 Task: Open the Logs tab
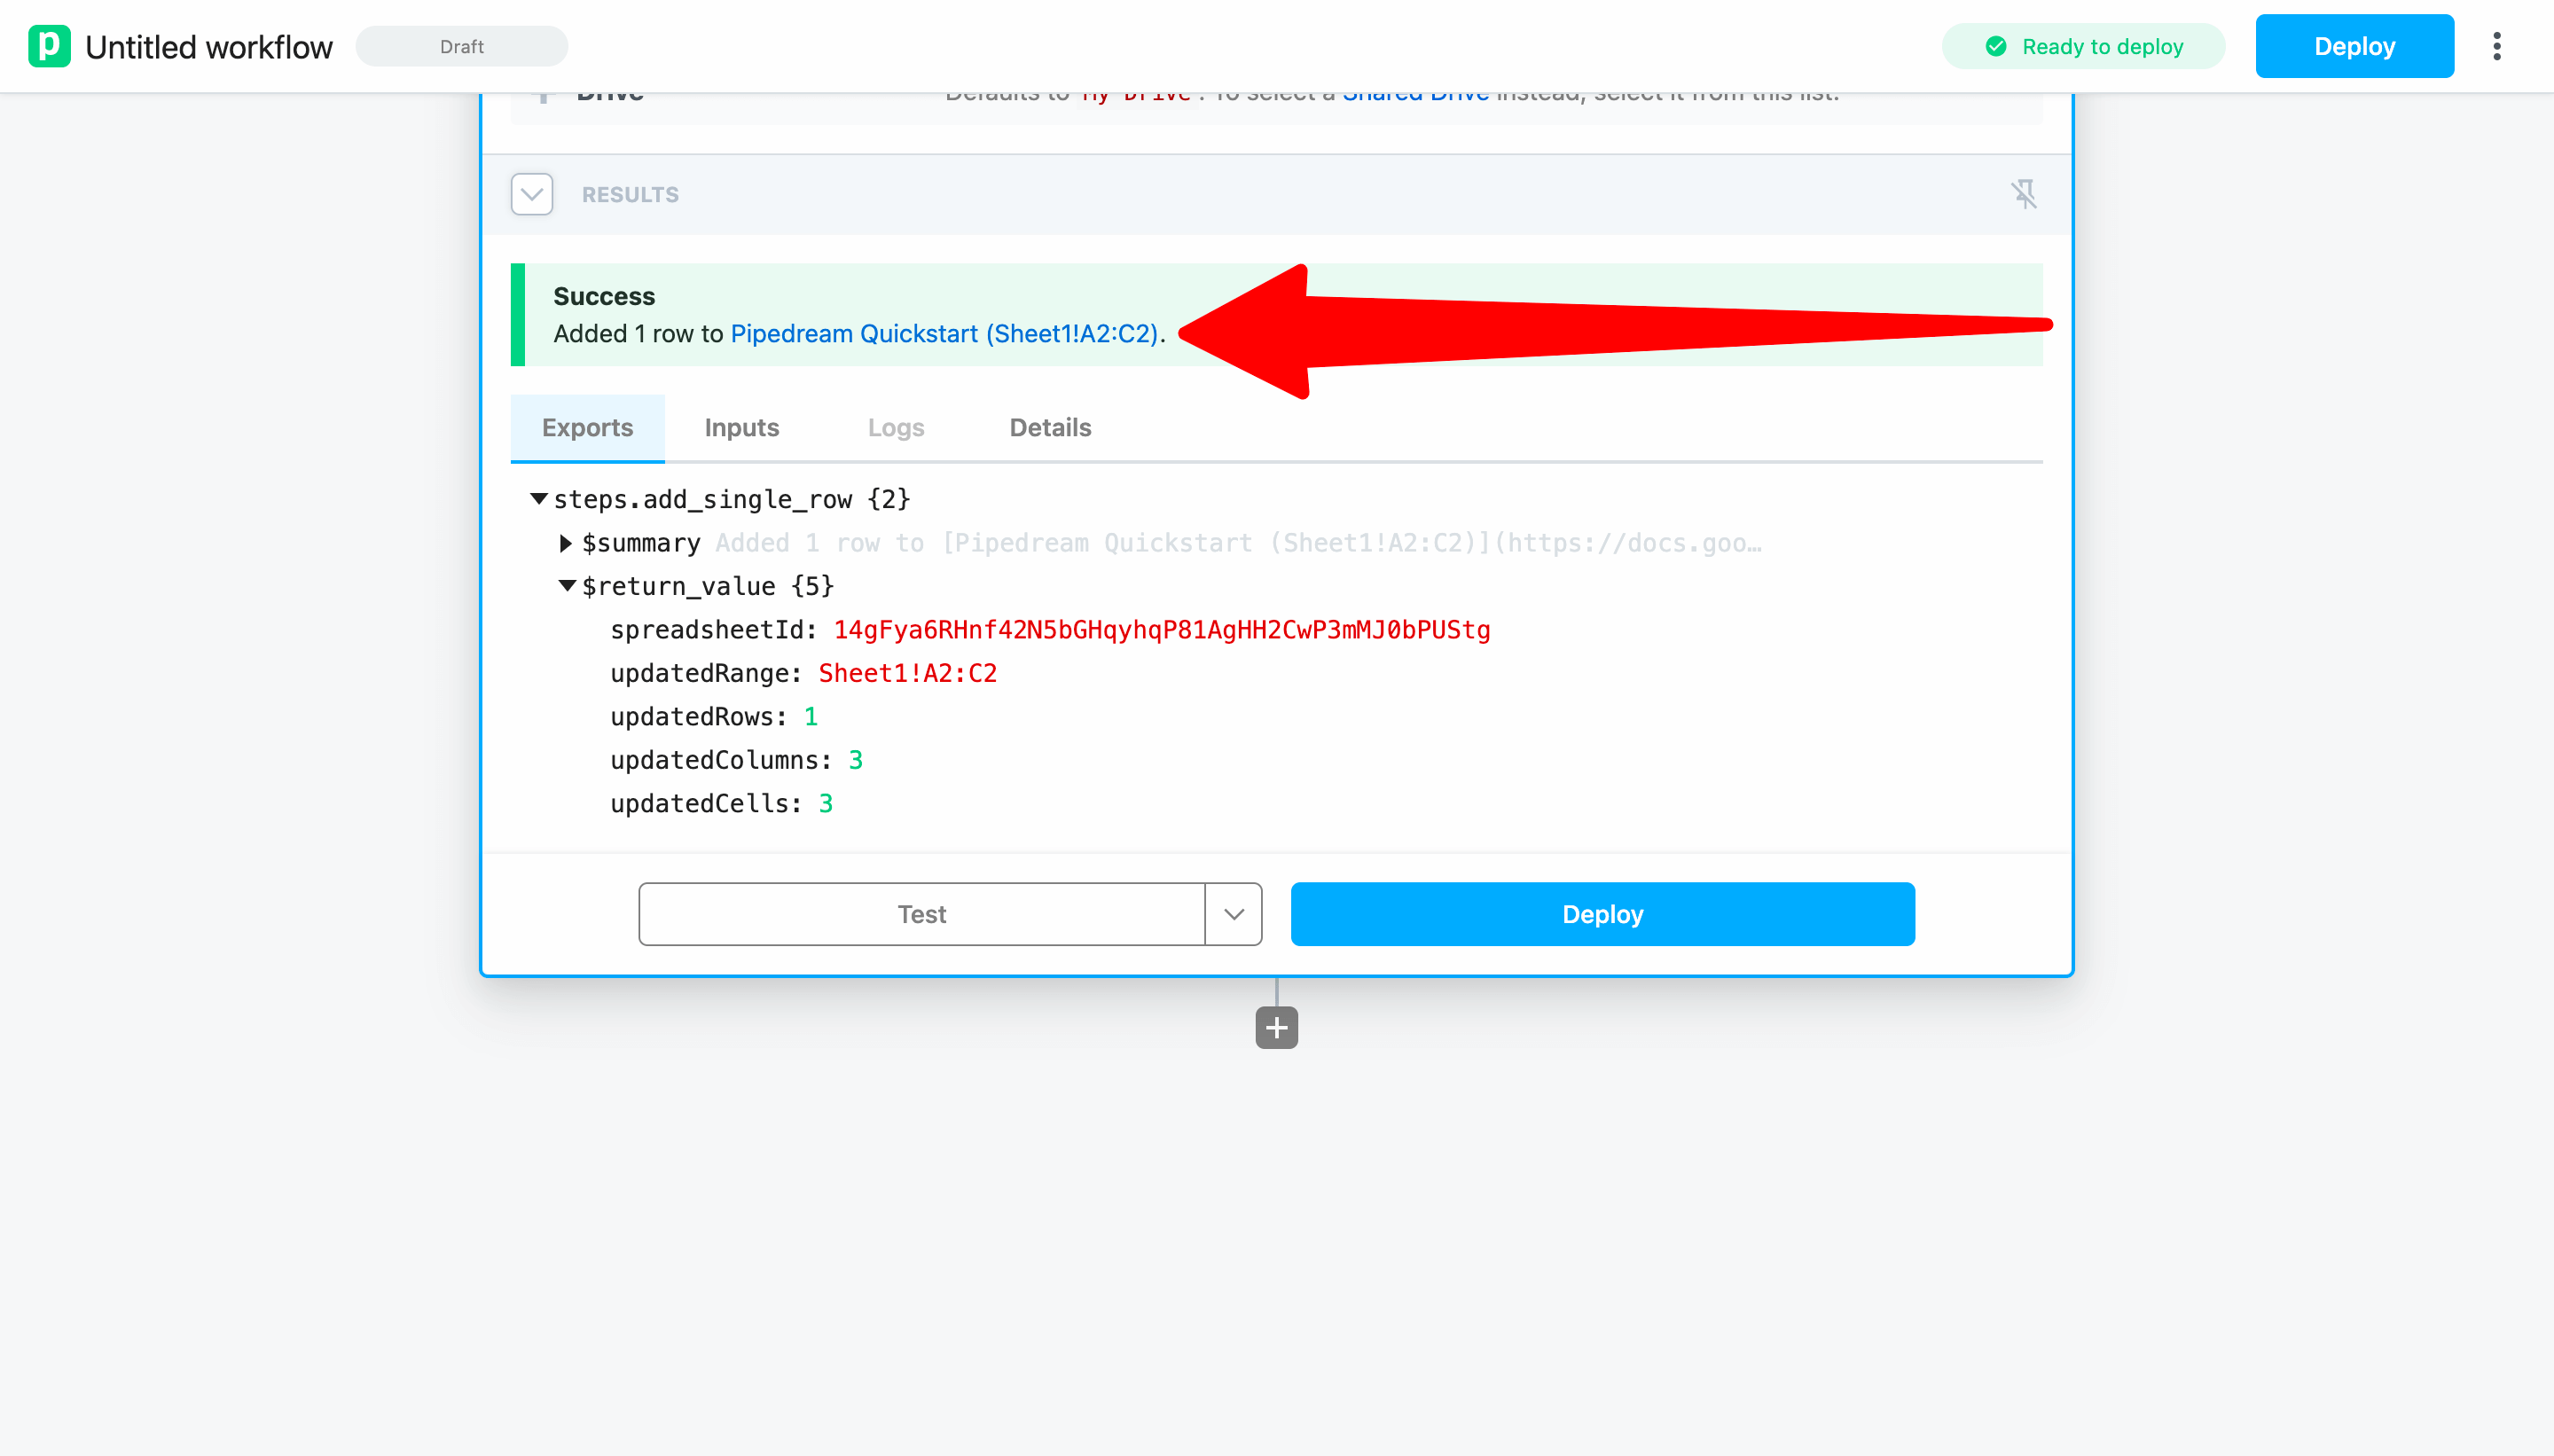click(x=895, y=427)
